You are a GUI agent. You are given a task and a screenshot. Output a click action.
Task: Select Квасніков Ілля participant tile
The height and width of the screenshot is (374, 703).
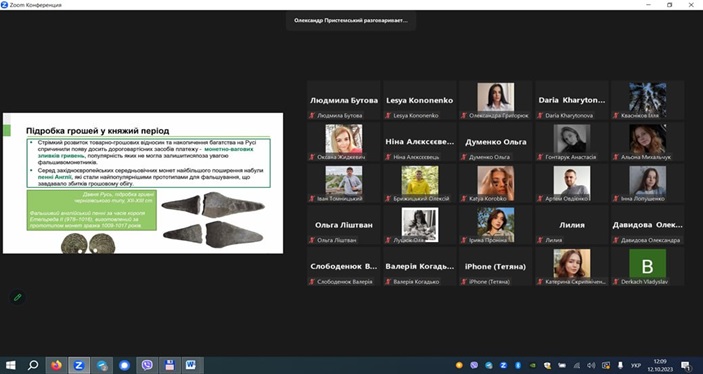647,100
